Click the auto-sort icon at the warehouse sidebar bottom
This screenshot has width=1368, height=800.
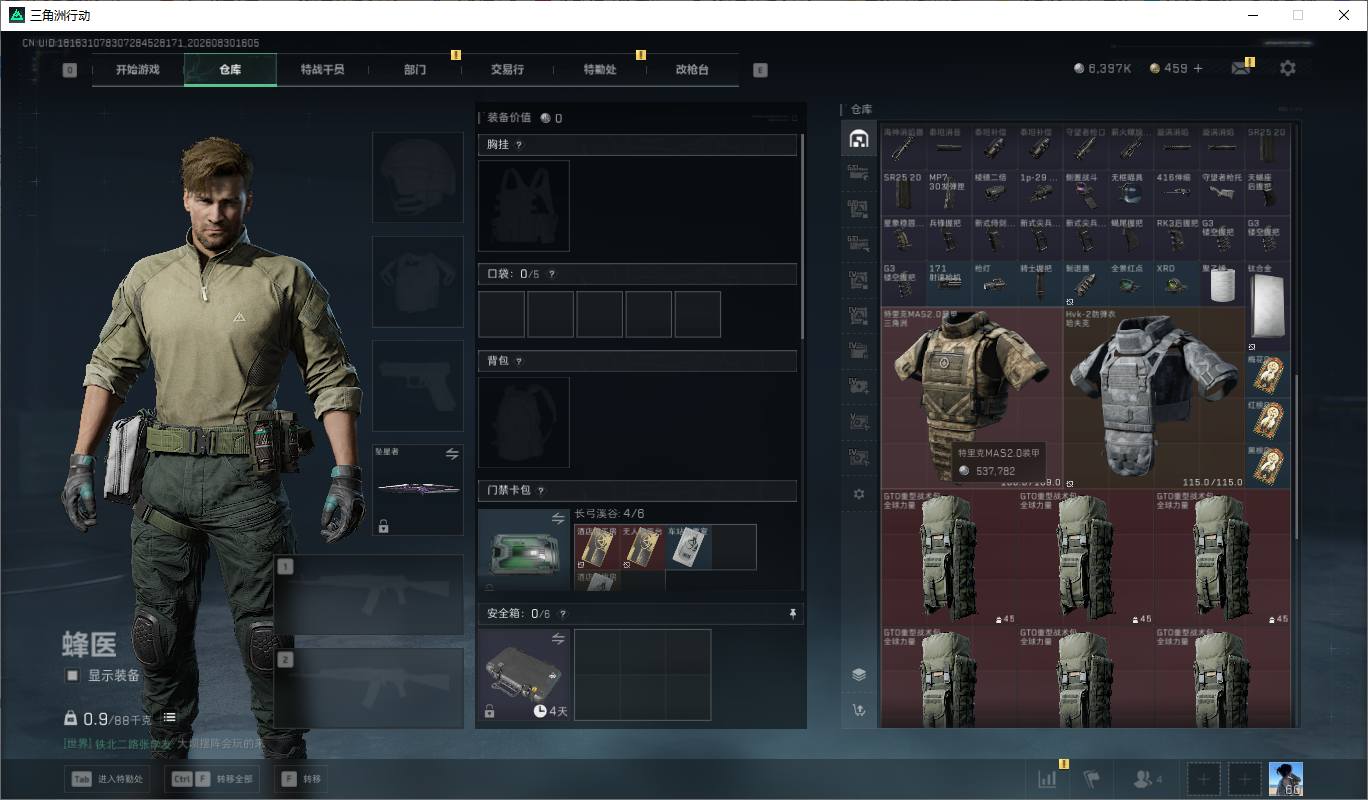tap(858, 710)
